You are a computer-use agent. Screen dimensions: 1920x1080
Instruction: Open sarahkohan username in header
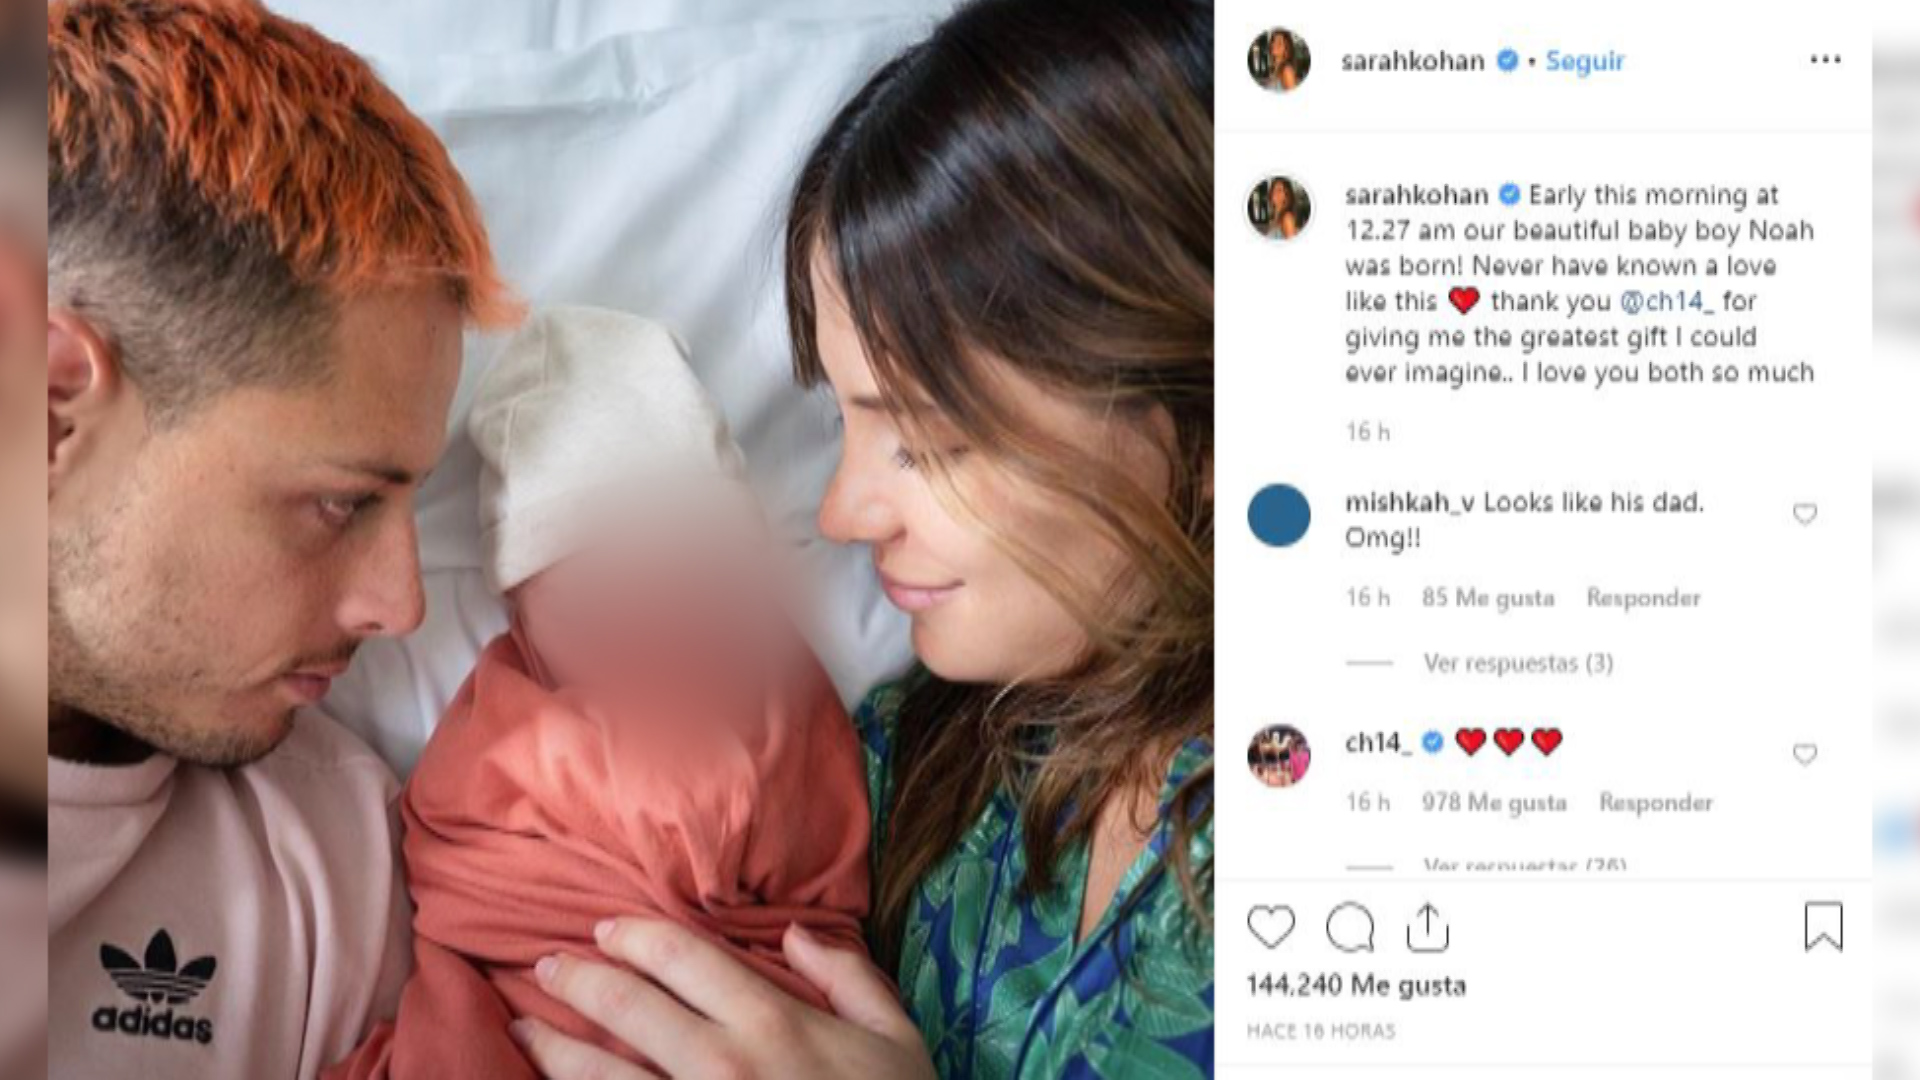pyautogui.click(x=1412, y=61)
